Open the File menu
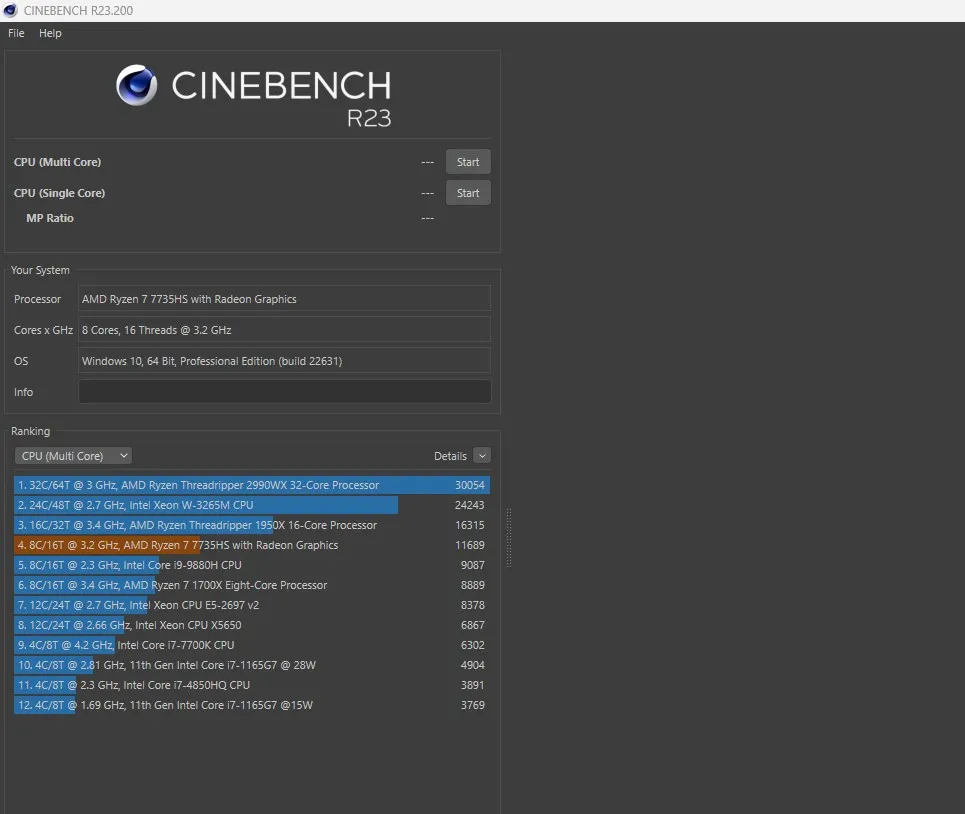Image resolution: width=965 pixels, height=814 pixels. click(16, 33)
